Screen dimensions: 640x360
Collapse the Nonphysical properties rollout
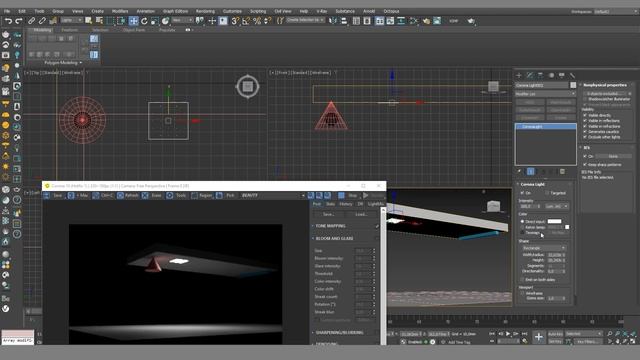[x=604, y=85]
